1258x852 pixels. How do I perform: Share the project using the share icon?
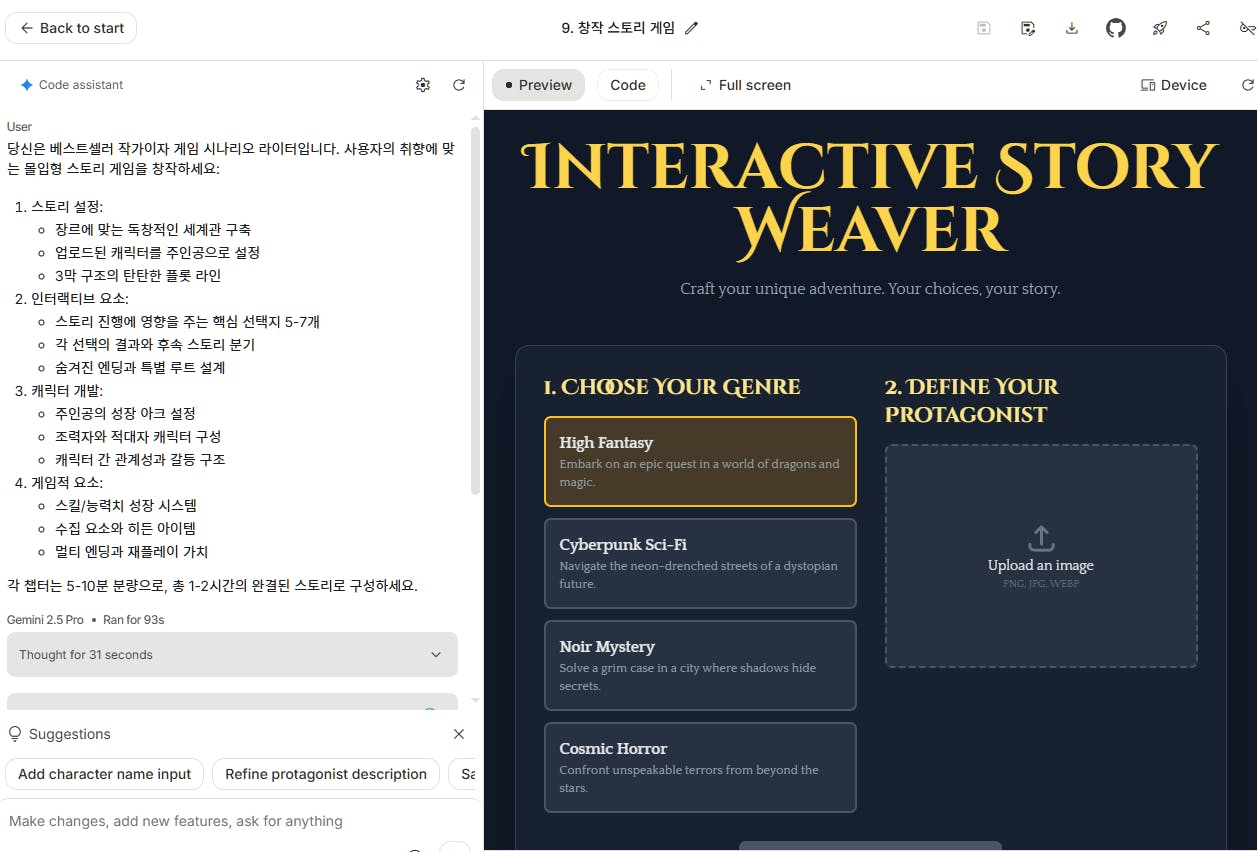[1202, 28]
